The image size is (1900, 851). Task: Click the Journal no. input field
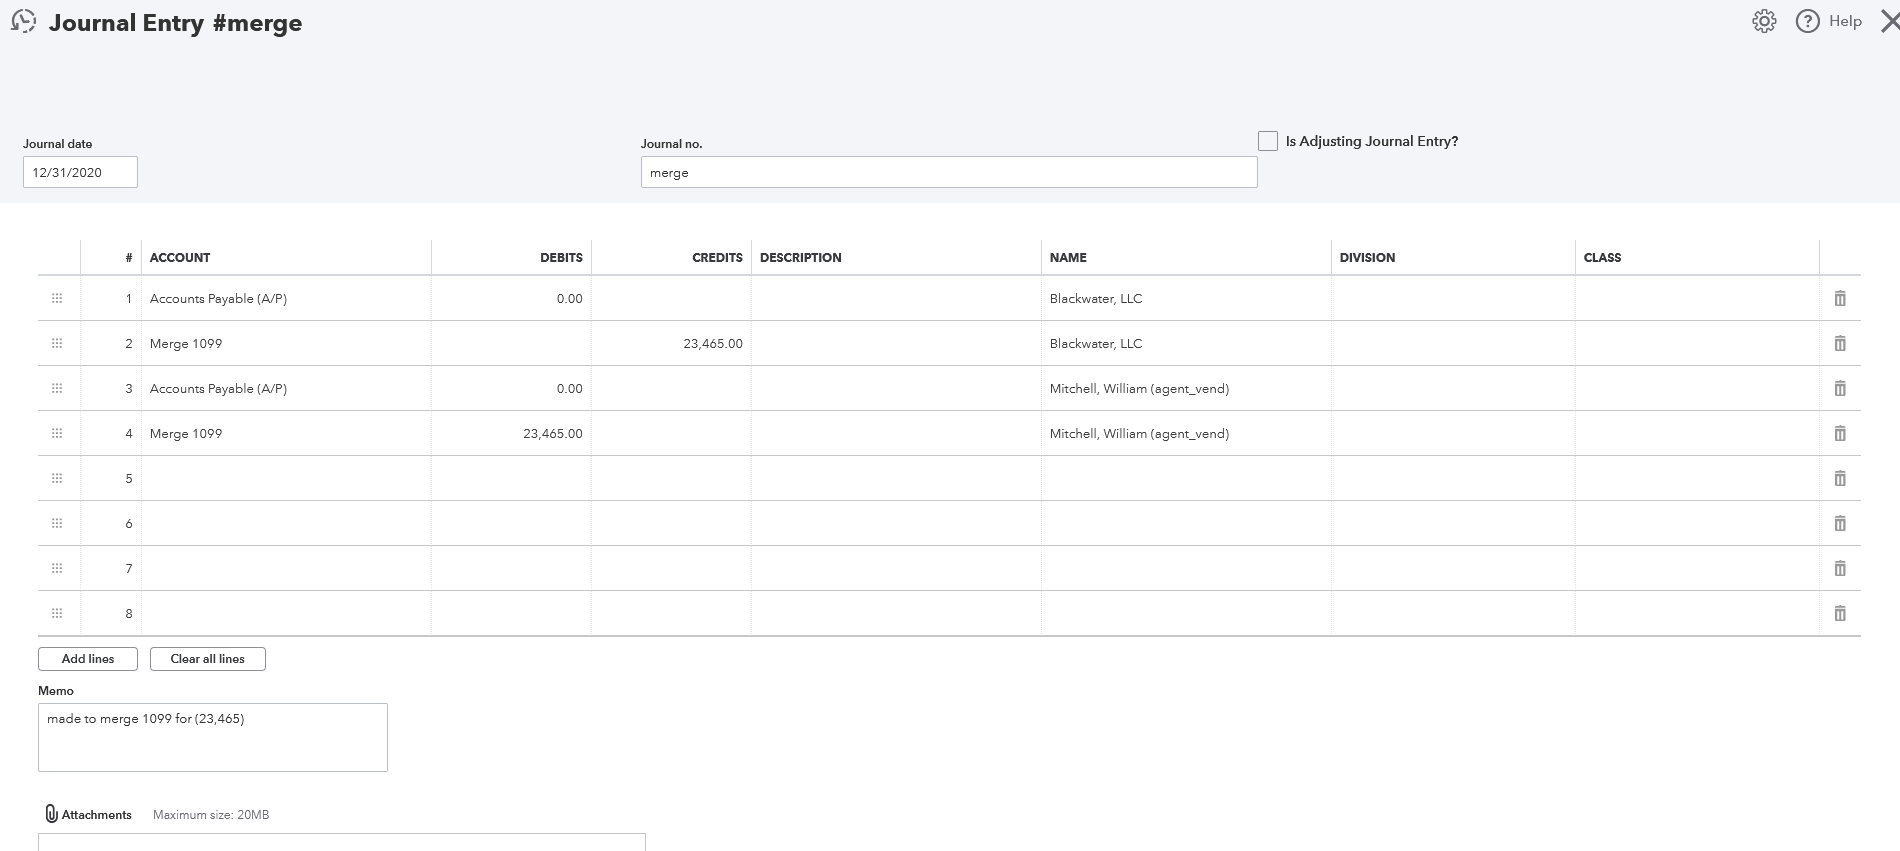point(948,172)
